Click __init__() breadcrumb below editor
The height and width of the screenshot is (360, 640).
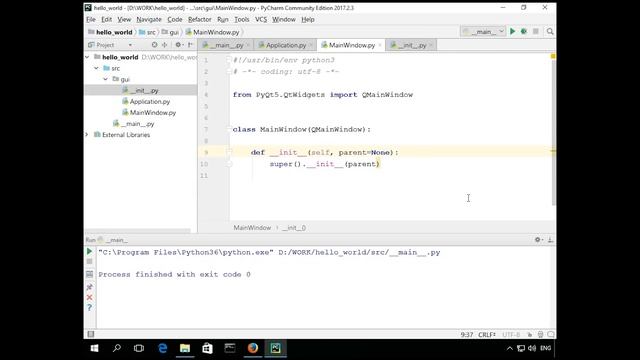pos(294,228)
